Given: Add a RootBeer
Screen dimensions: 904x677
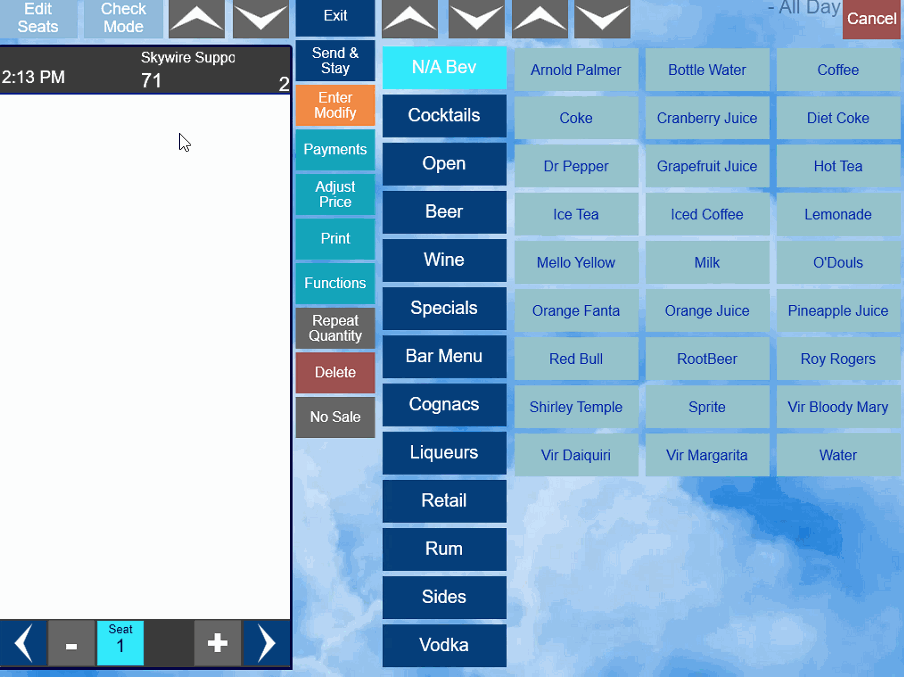Looking at the screenshot, I should [707, 359].
